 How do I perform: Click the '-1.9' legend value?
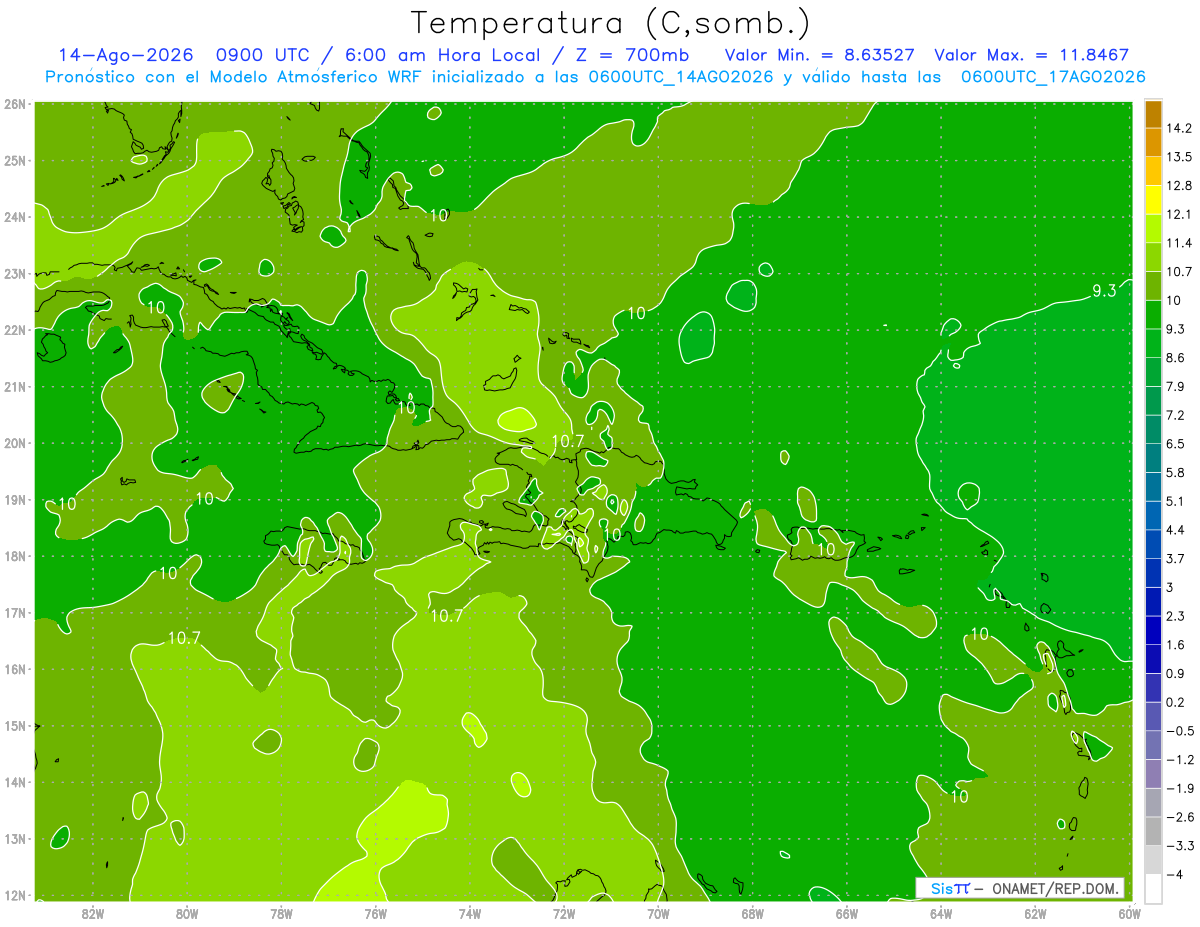coord(1178,788)
